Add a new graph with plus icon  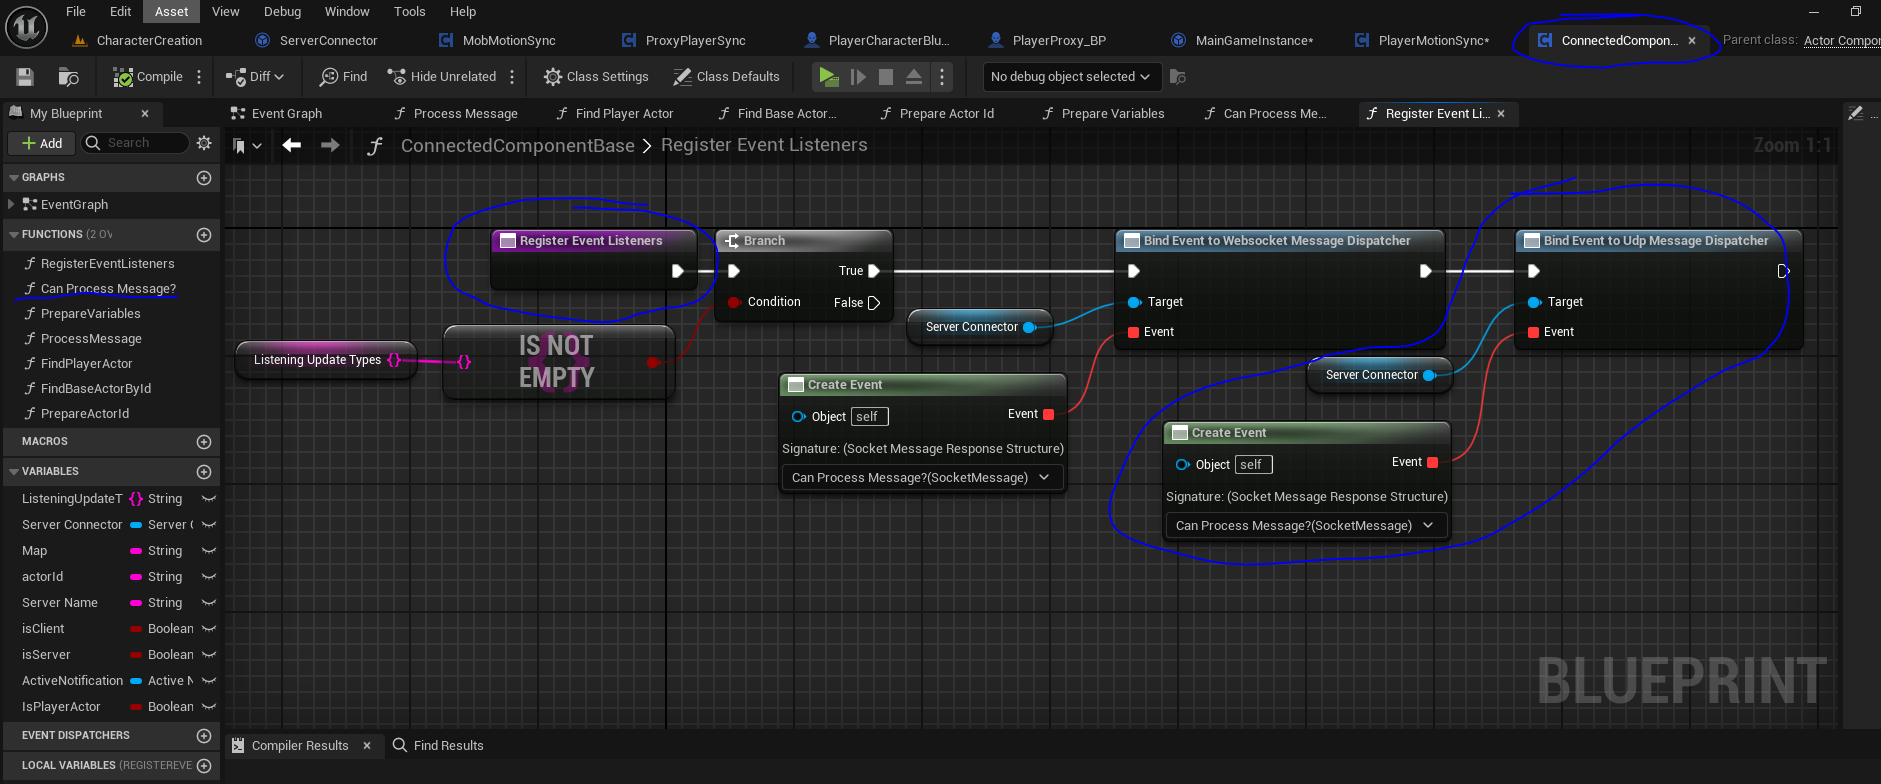[x=204, y=178]
